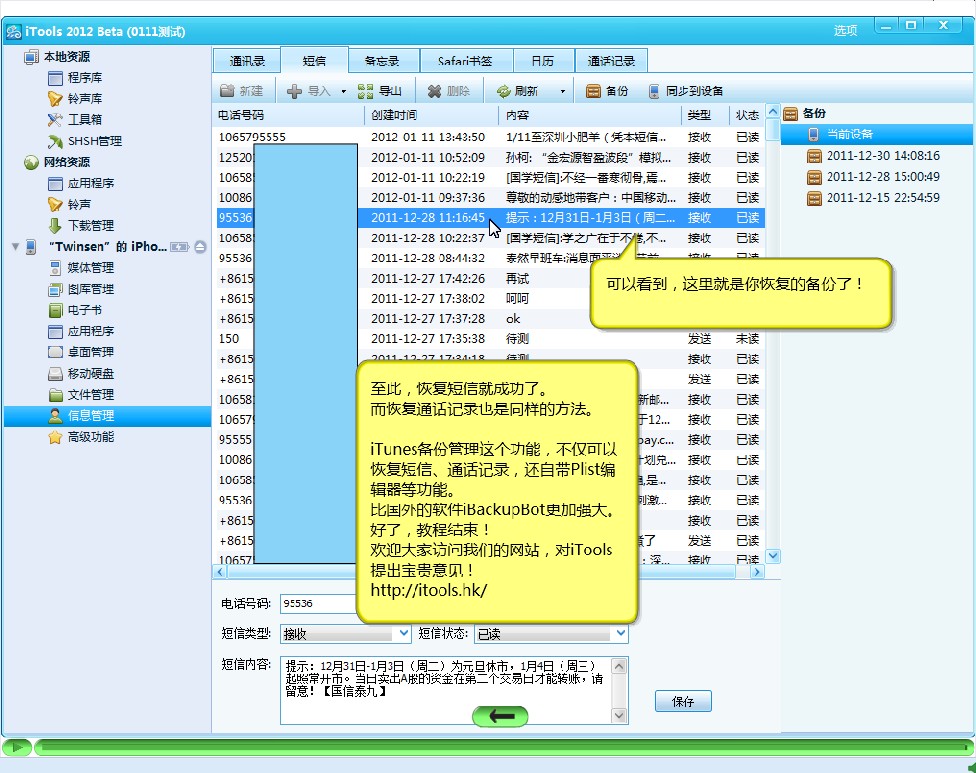Viewport: 976px width, 773px height.
Task: Click 同步到设备 sync to device button
Action: [686, 91]
